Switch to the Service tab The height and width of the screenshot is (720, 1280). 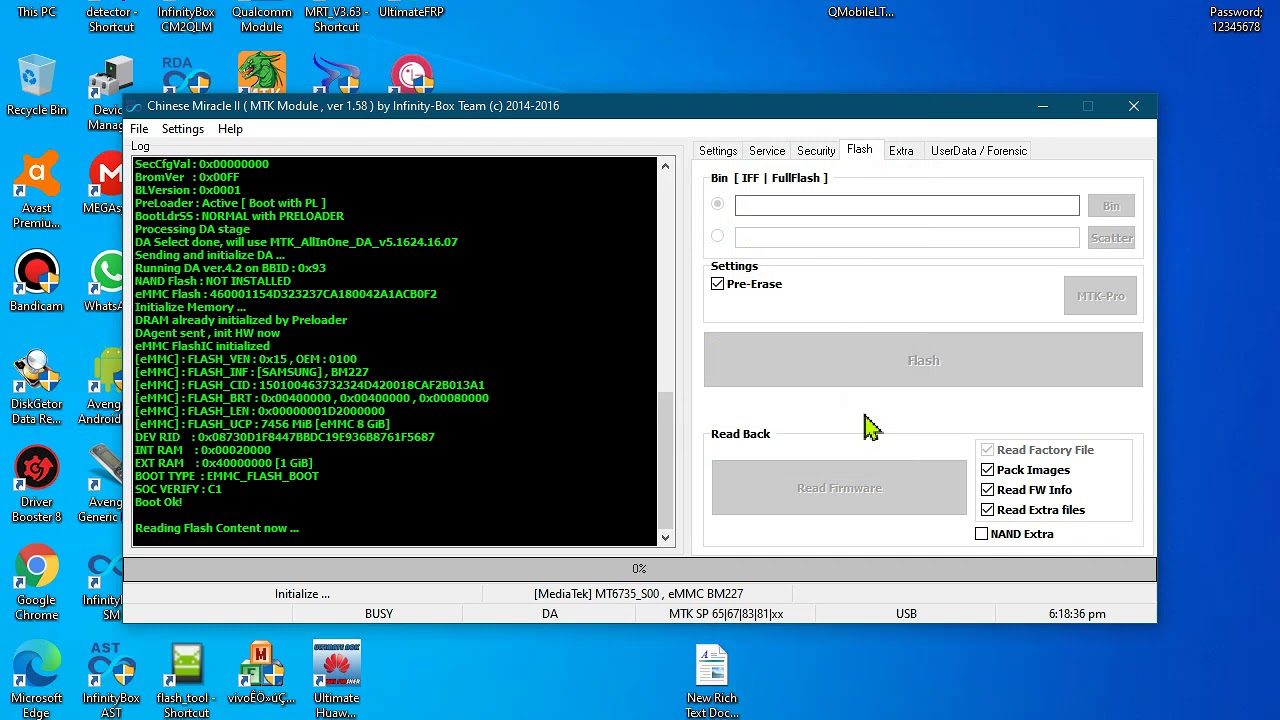coord(767,151)
